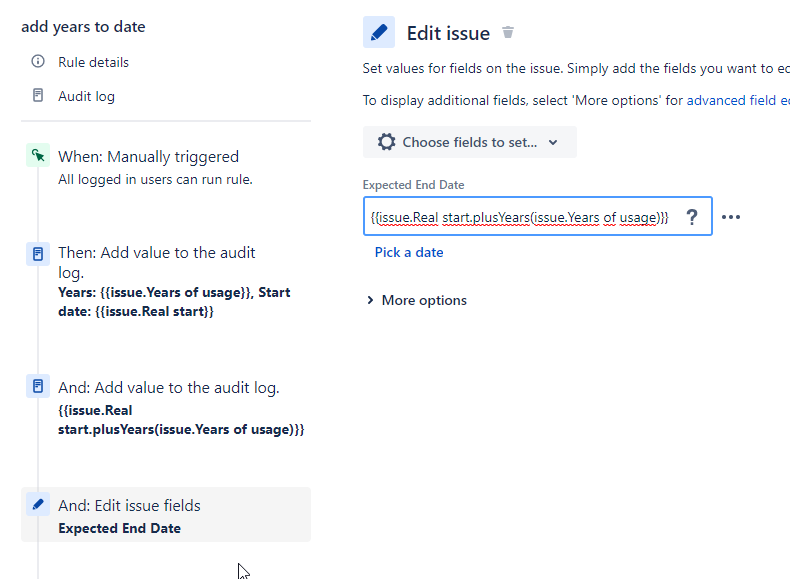Click the trash icon beside Edit issue
790x579 pixels.
[508, 33]
